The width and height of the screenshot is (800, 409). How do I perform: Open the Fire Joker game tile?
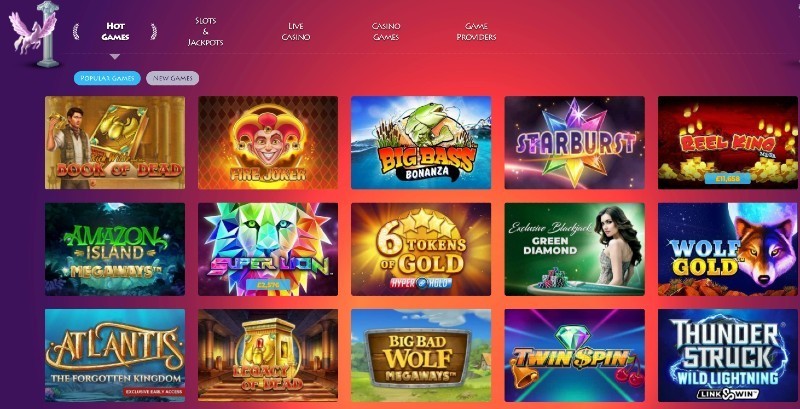coord(268,143)
